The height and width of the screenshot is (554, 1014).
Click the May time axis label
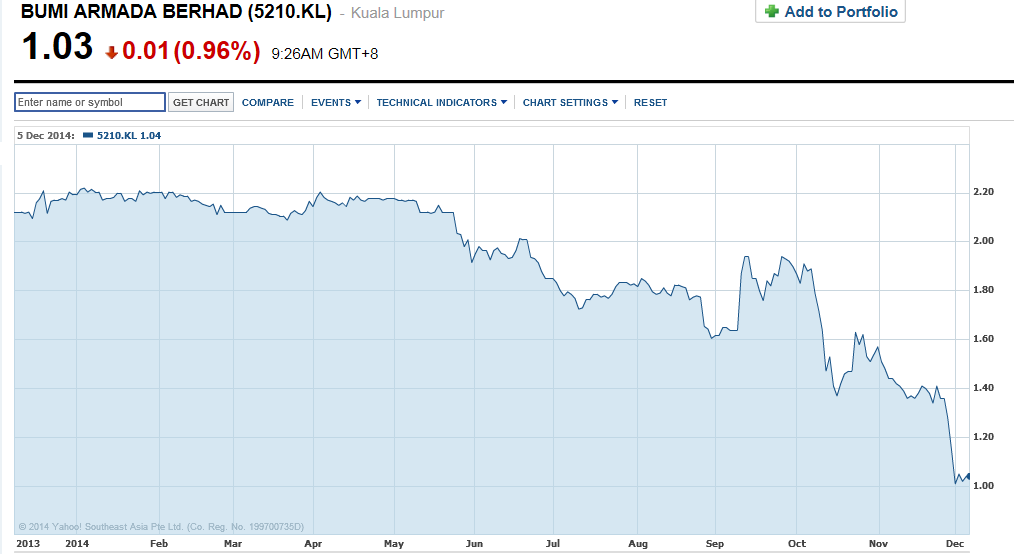click(394, 544)
